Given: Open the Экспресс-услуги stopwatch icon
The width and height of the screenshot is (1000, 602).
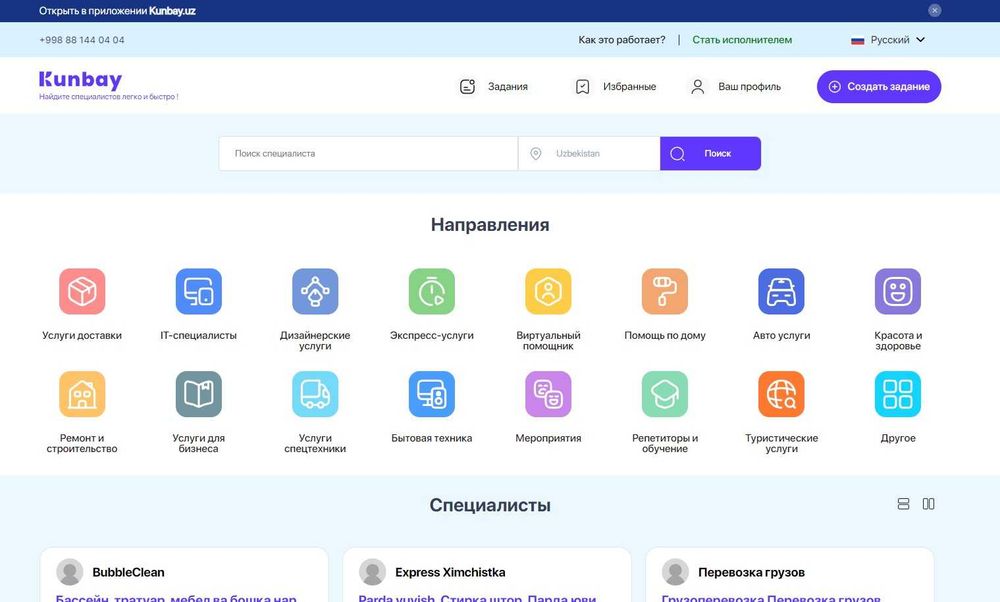Looking at the screenshot, I should [x=432, y=291].
